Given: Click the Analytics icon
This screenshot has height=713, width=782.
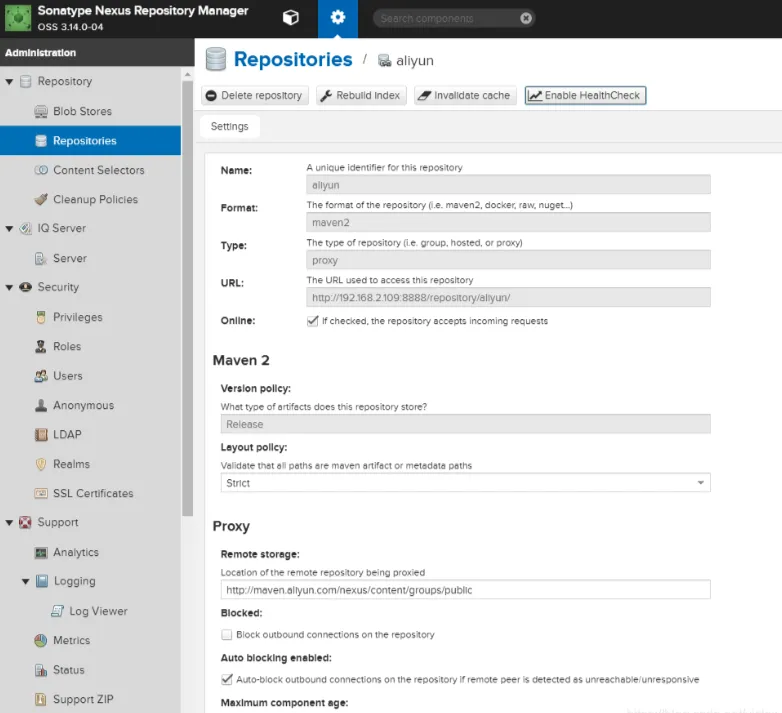Looking at the screenshot, I should tap(41, 552).
